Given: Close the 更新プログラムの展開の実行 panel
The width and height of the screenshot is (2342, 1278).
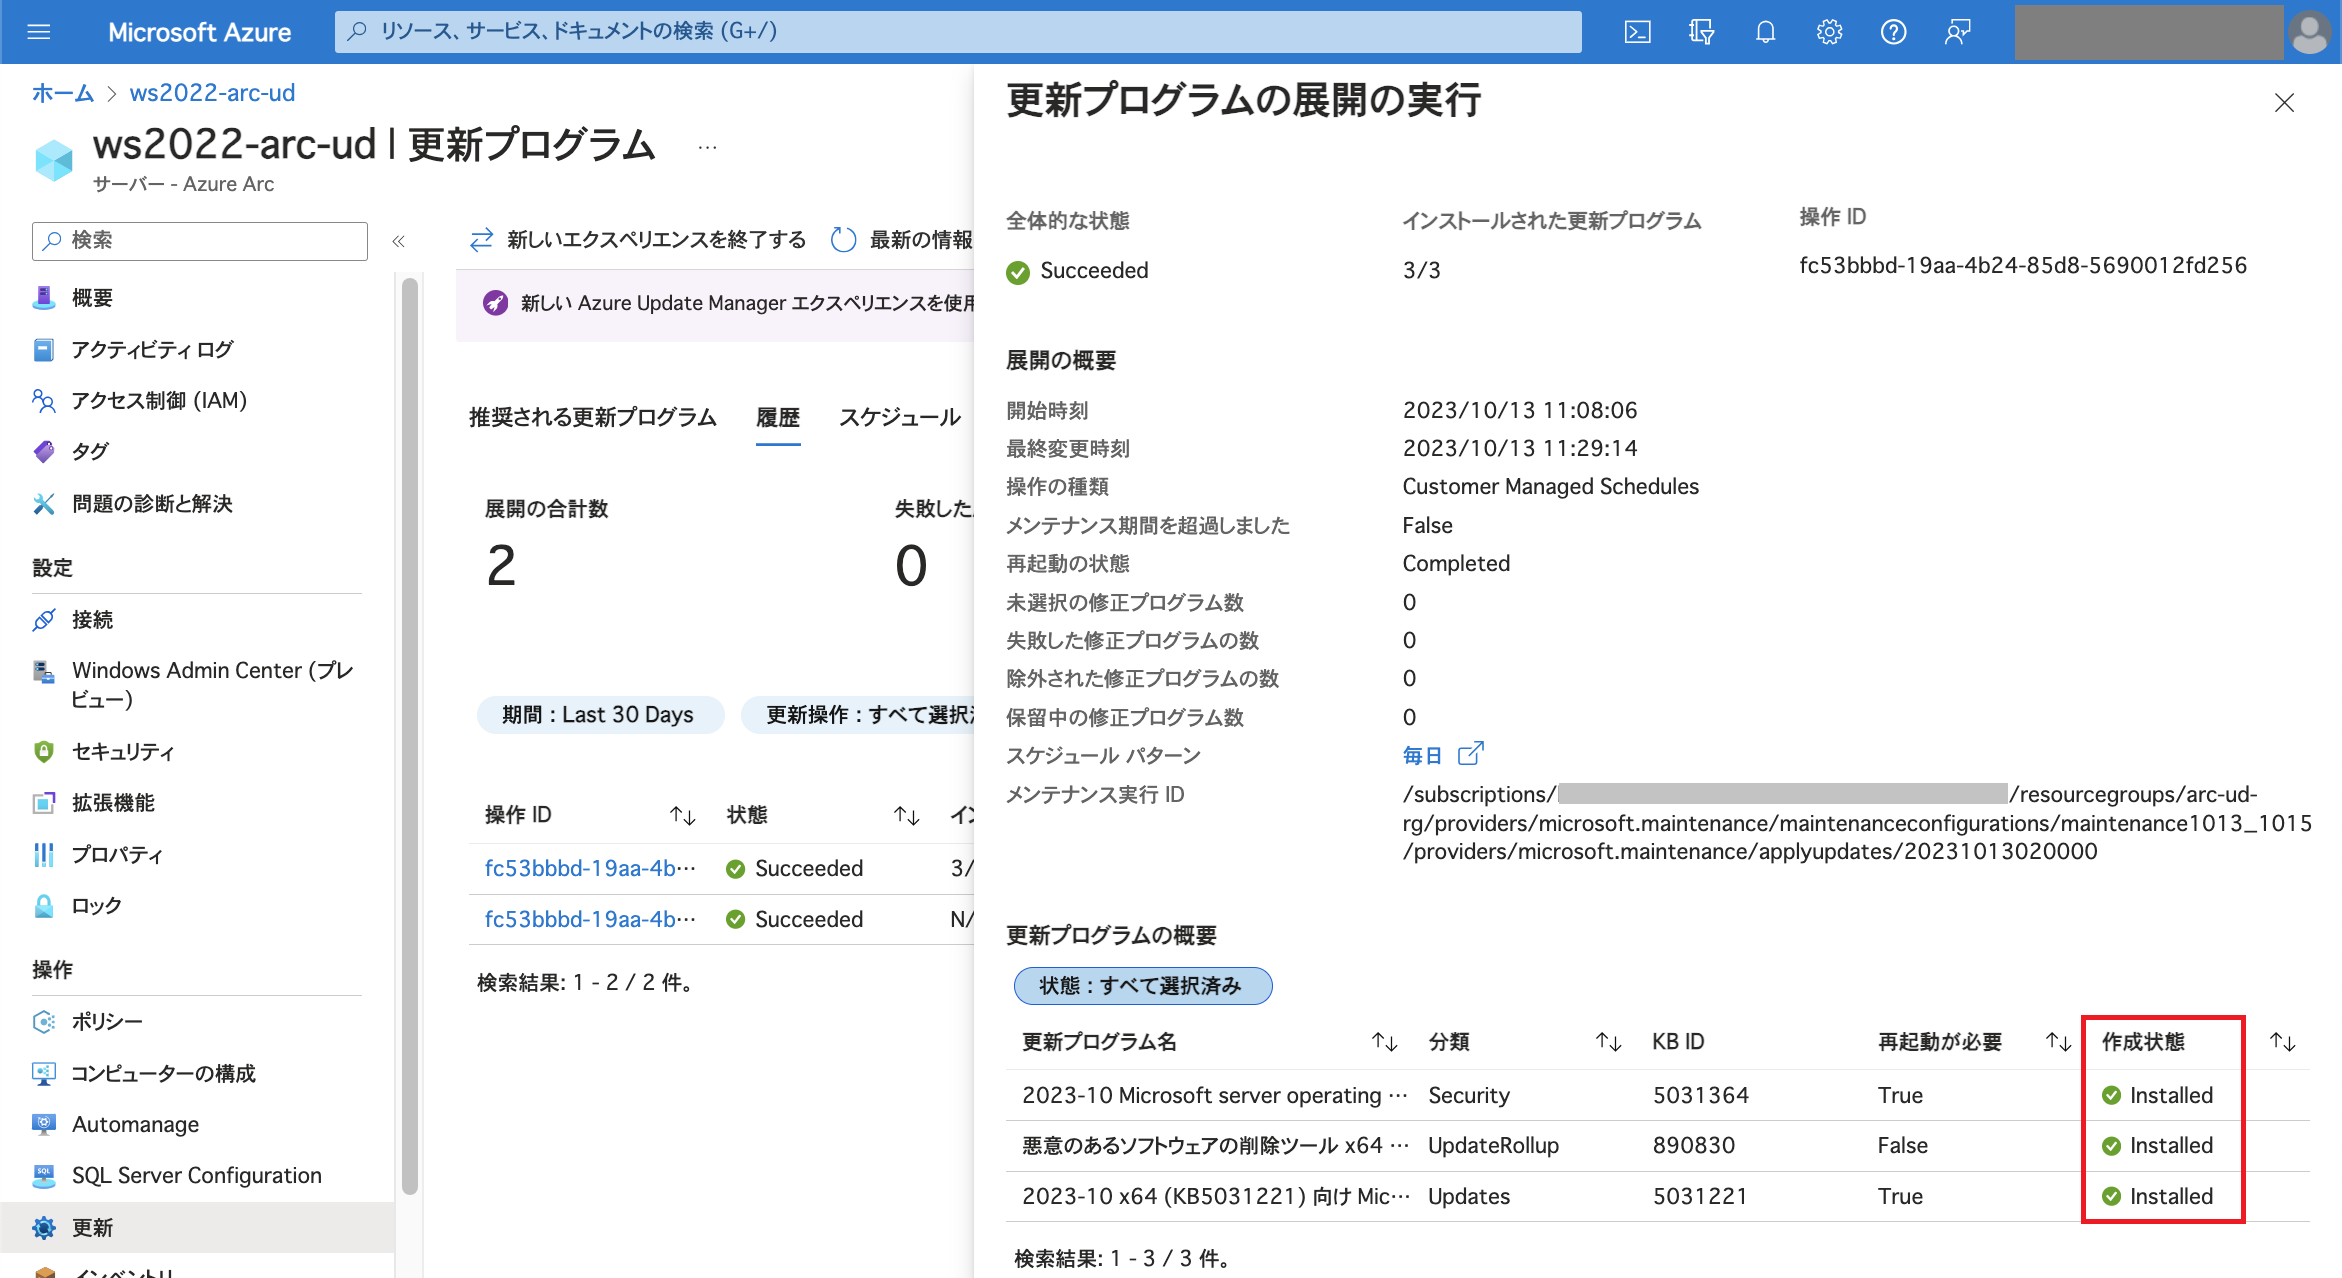Looking at the screenshot, I should 2284,103.
